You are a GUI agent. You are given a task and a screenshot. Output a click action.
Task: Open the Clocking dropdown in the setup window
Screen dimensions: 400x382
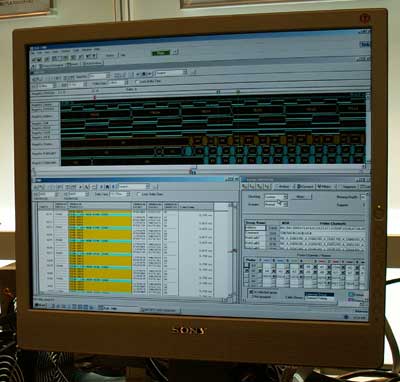276,197
